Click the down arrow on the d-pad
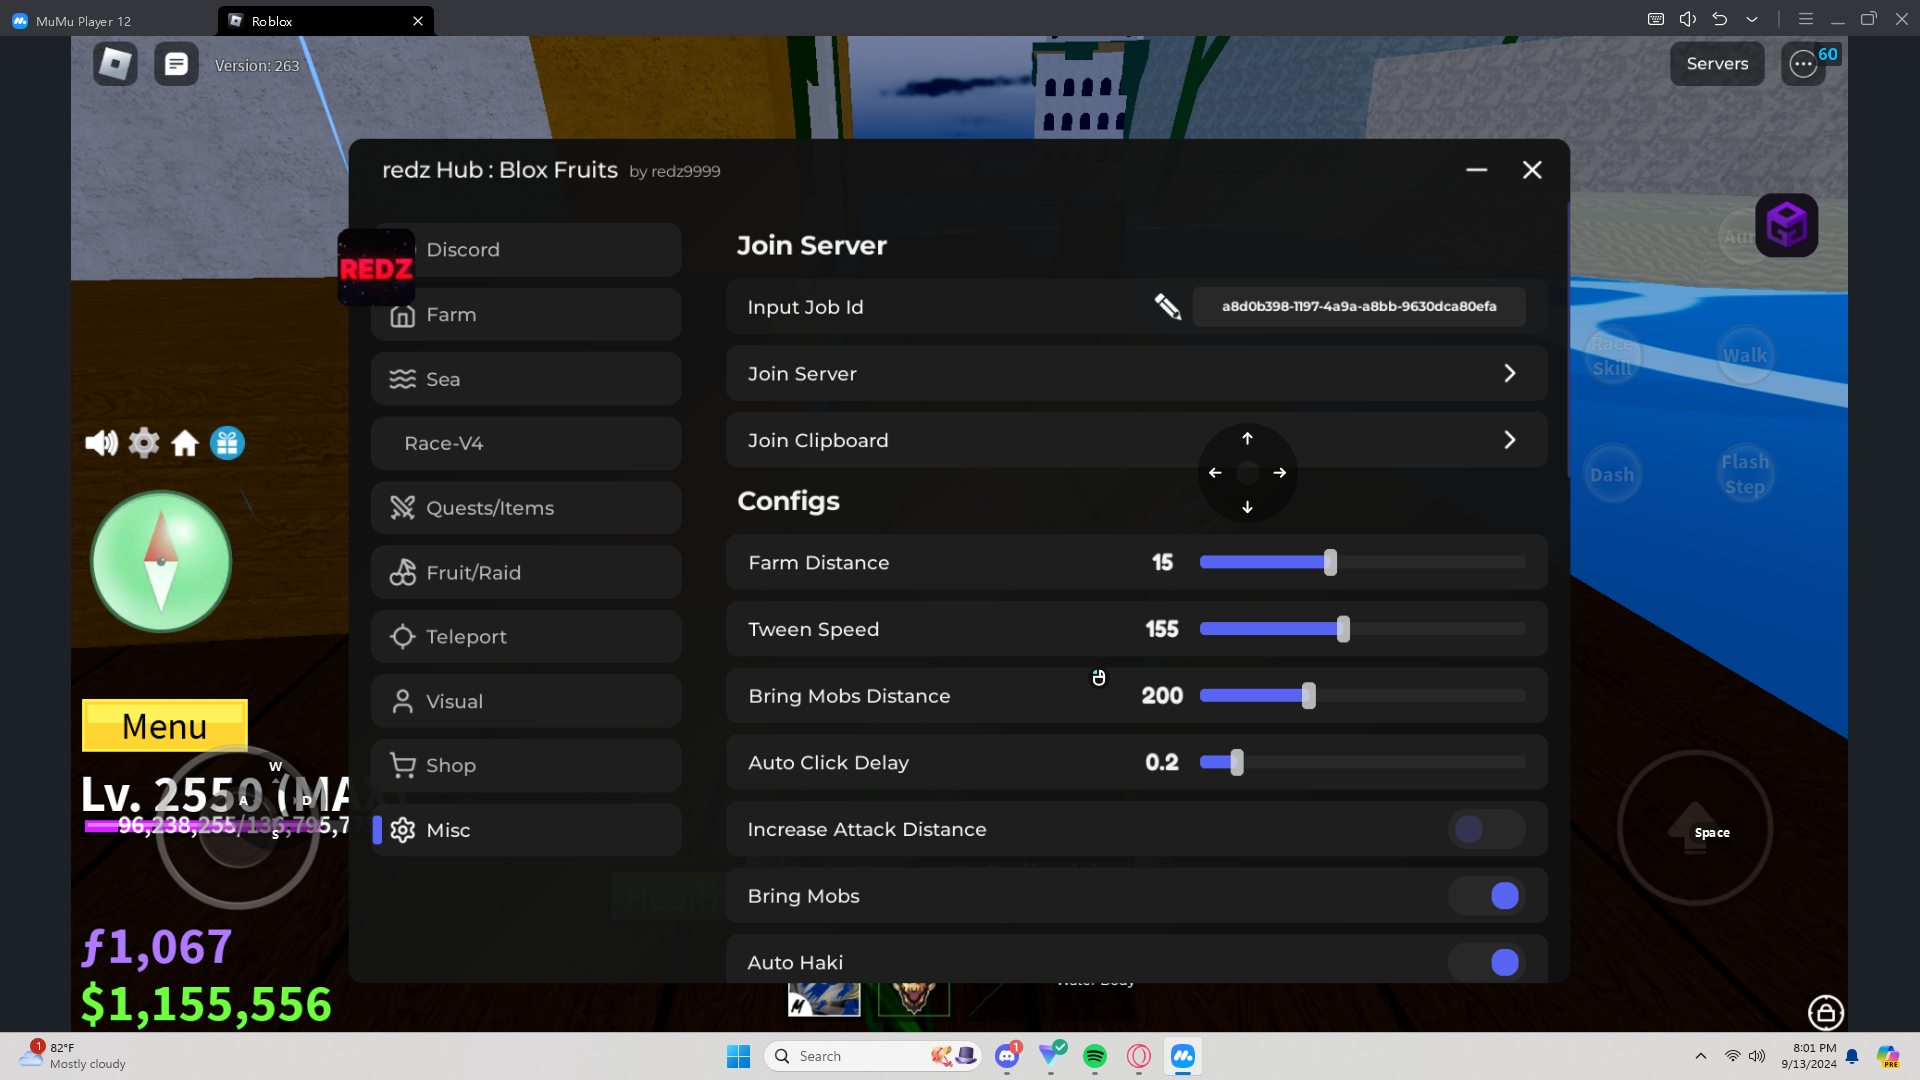 tap(1247, 507)
